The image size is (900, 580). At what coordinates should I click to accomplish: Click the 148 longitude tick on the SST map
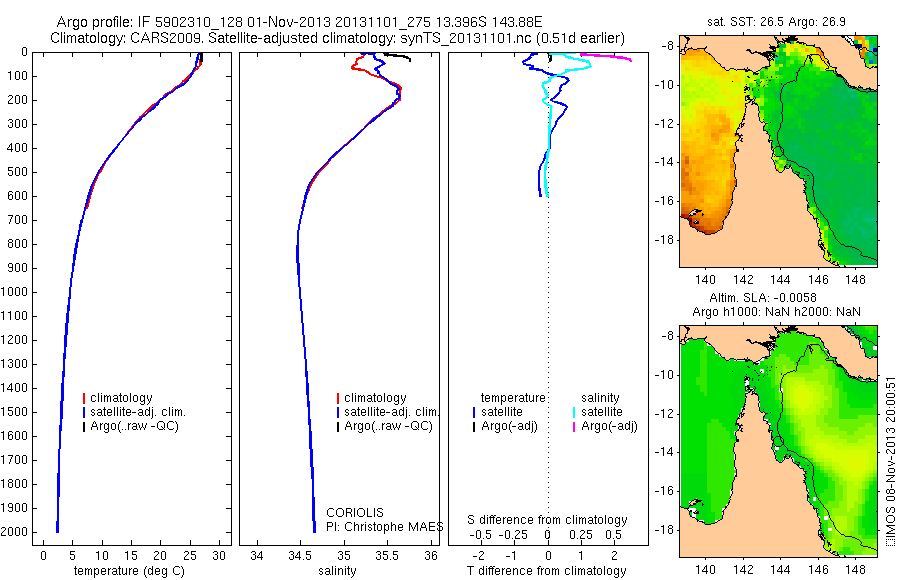(x=855, y=280)
